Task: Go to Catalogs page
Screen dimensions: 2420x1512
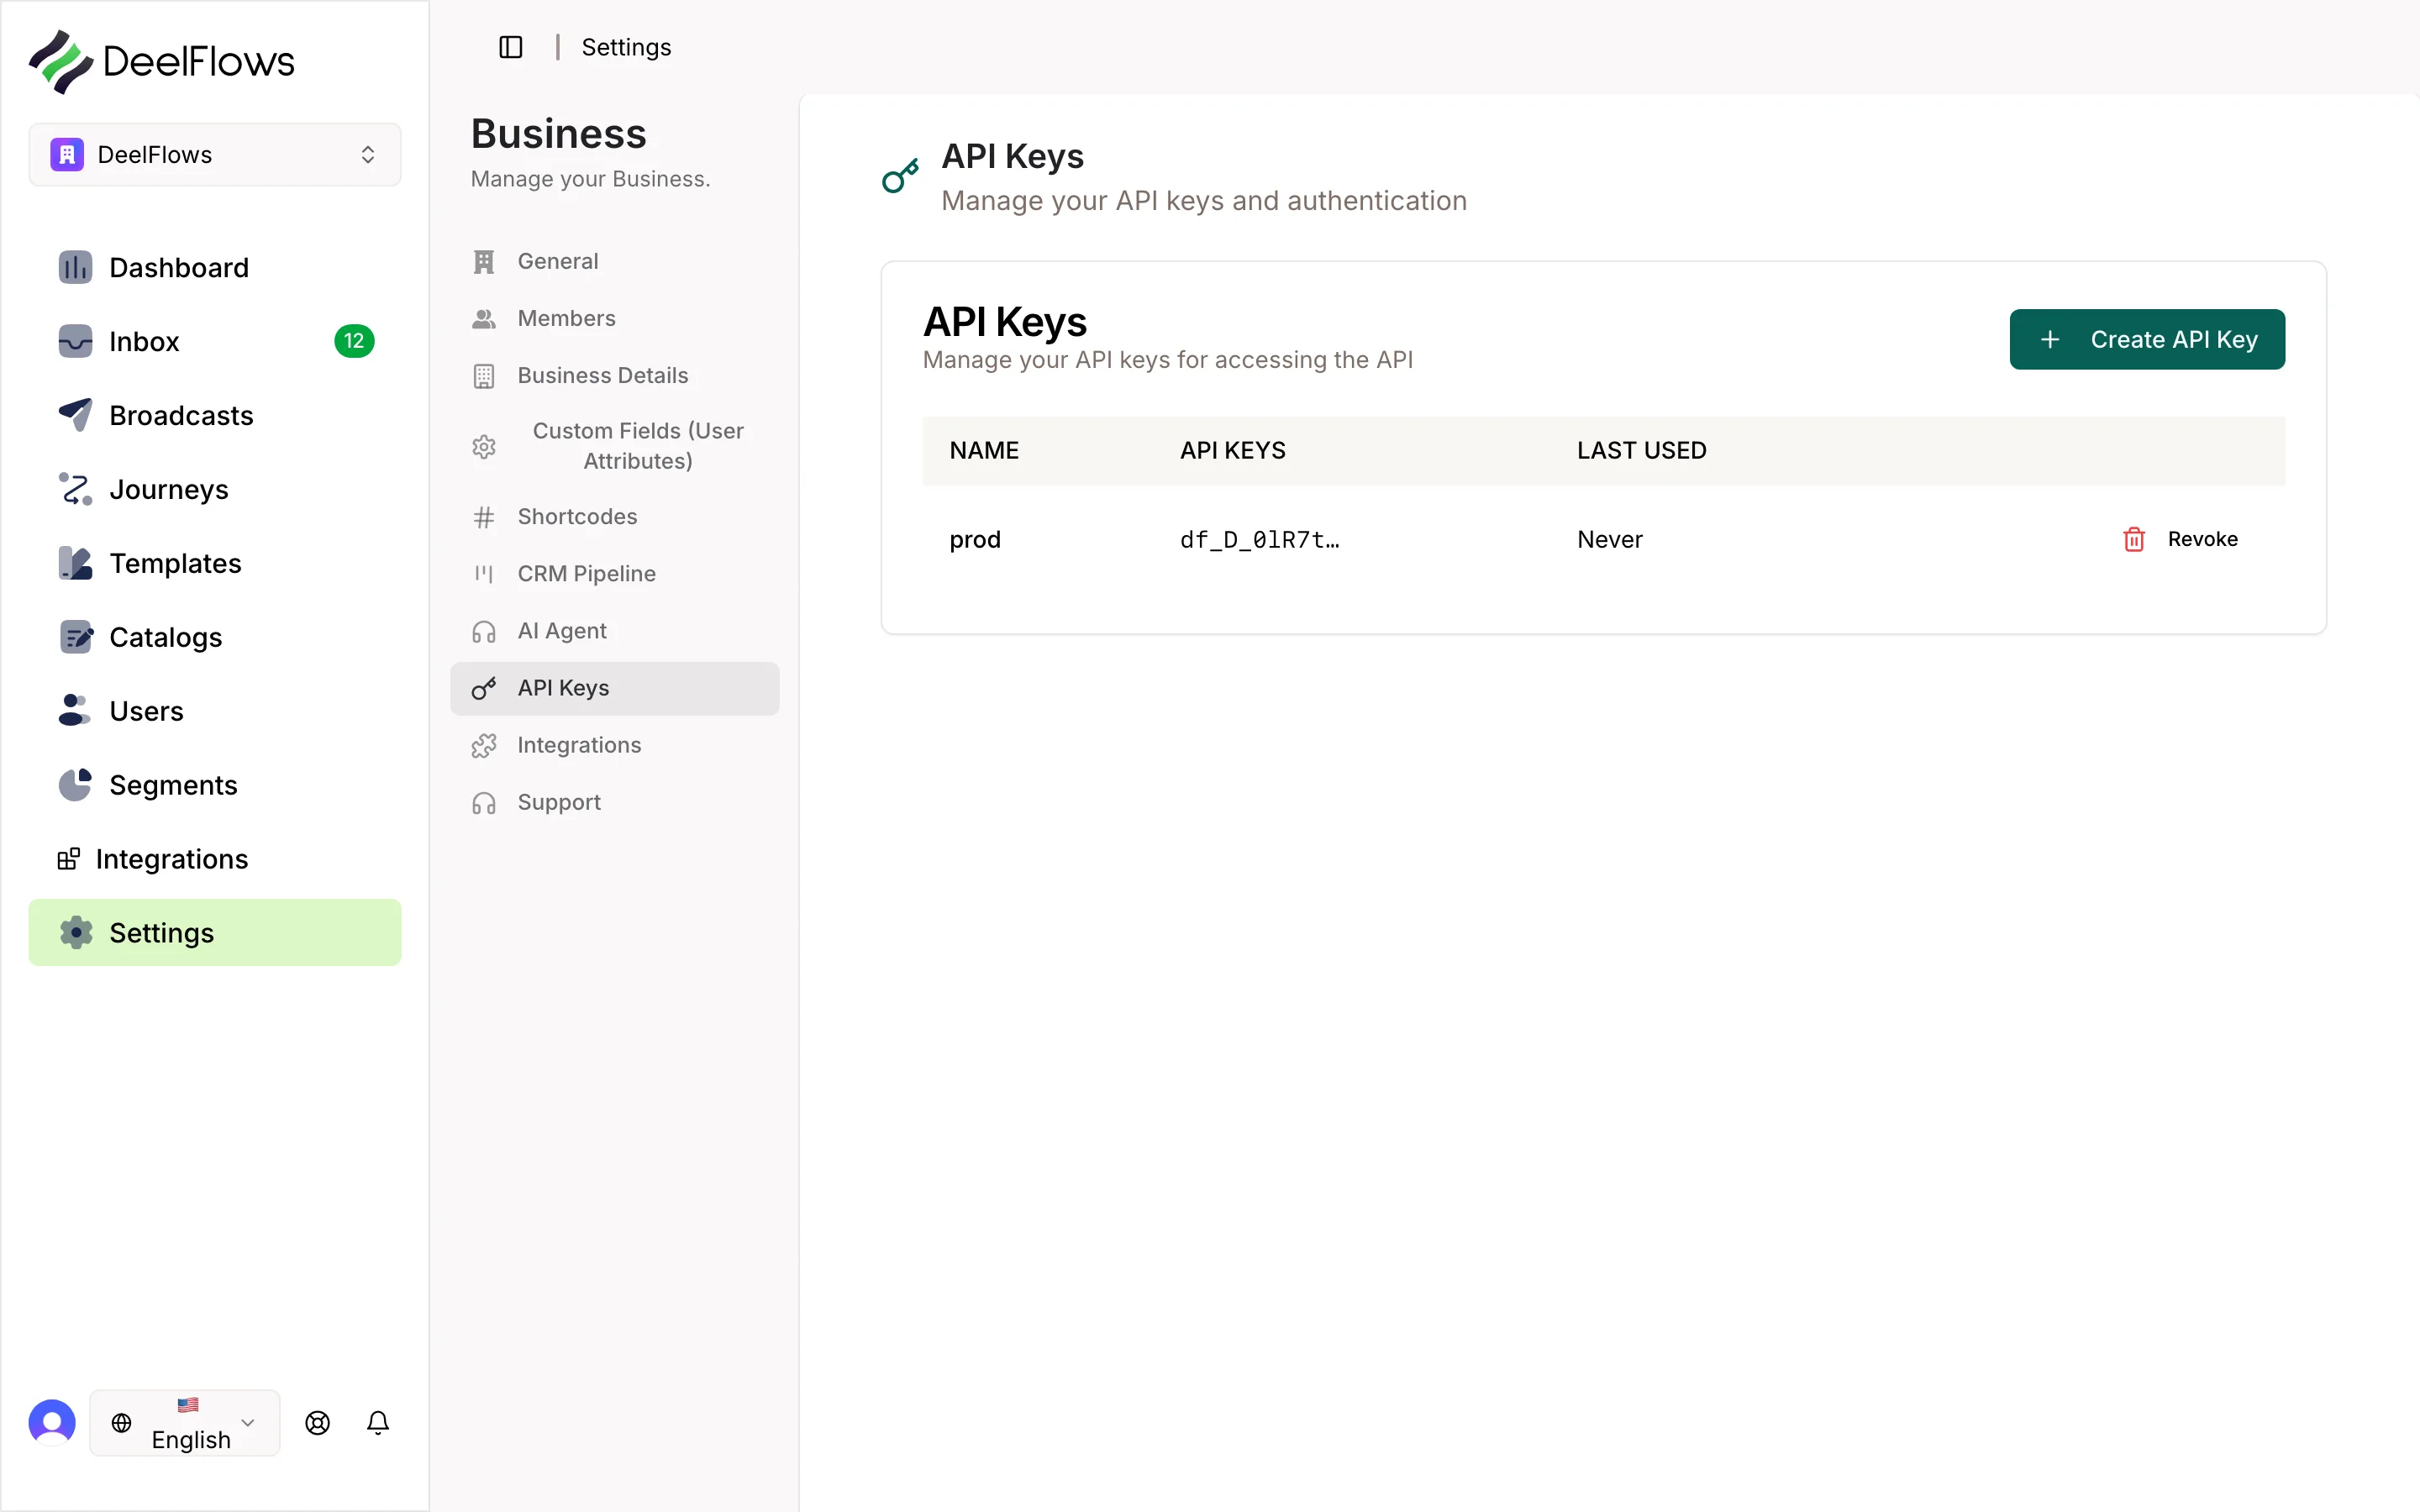Action: (215, 637)
